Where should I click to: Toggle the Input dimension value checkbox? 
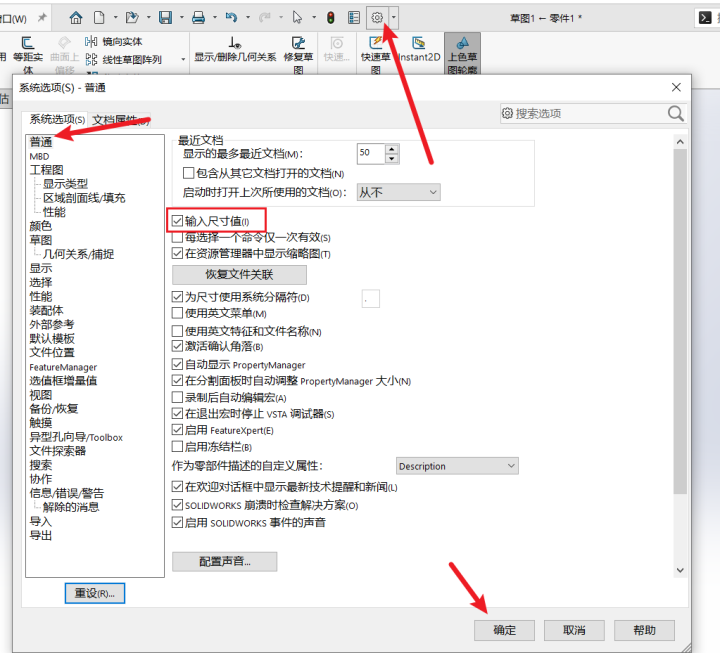point(177,221)
